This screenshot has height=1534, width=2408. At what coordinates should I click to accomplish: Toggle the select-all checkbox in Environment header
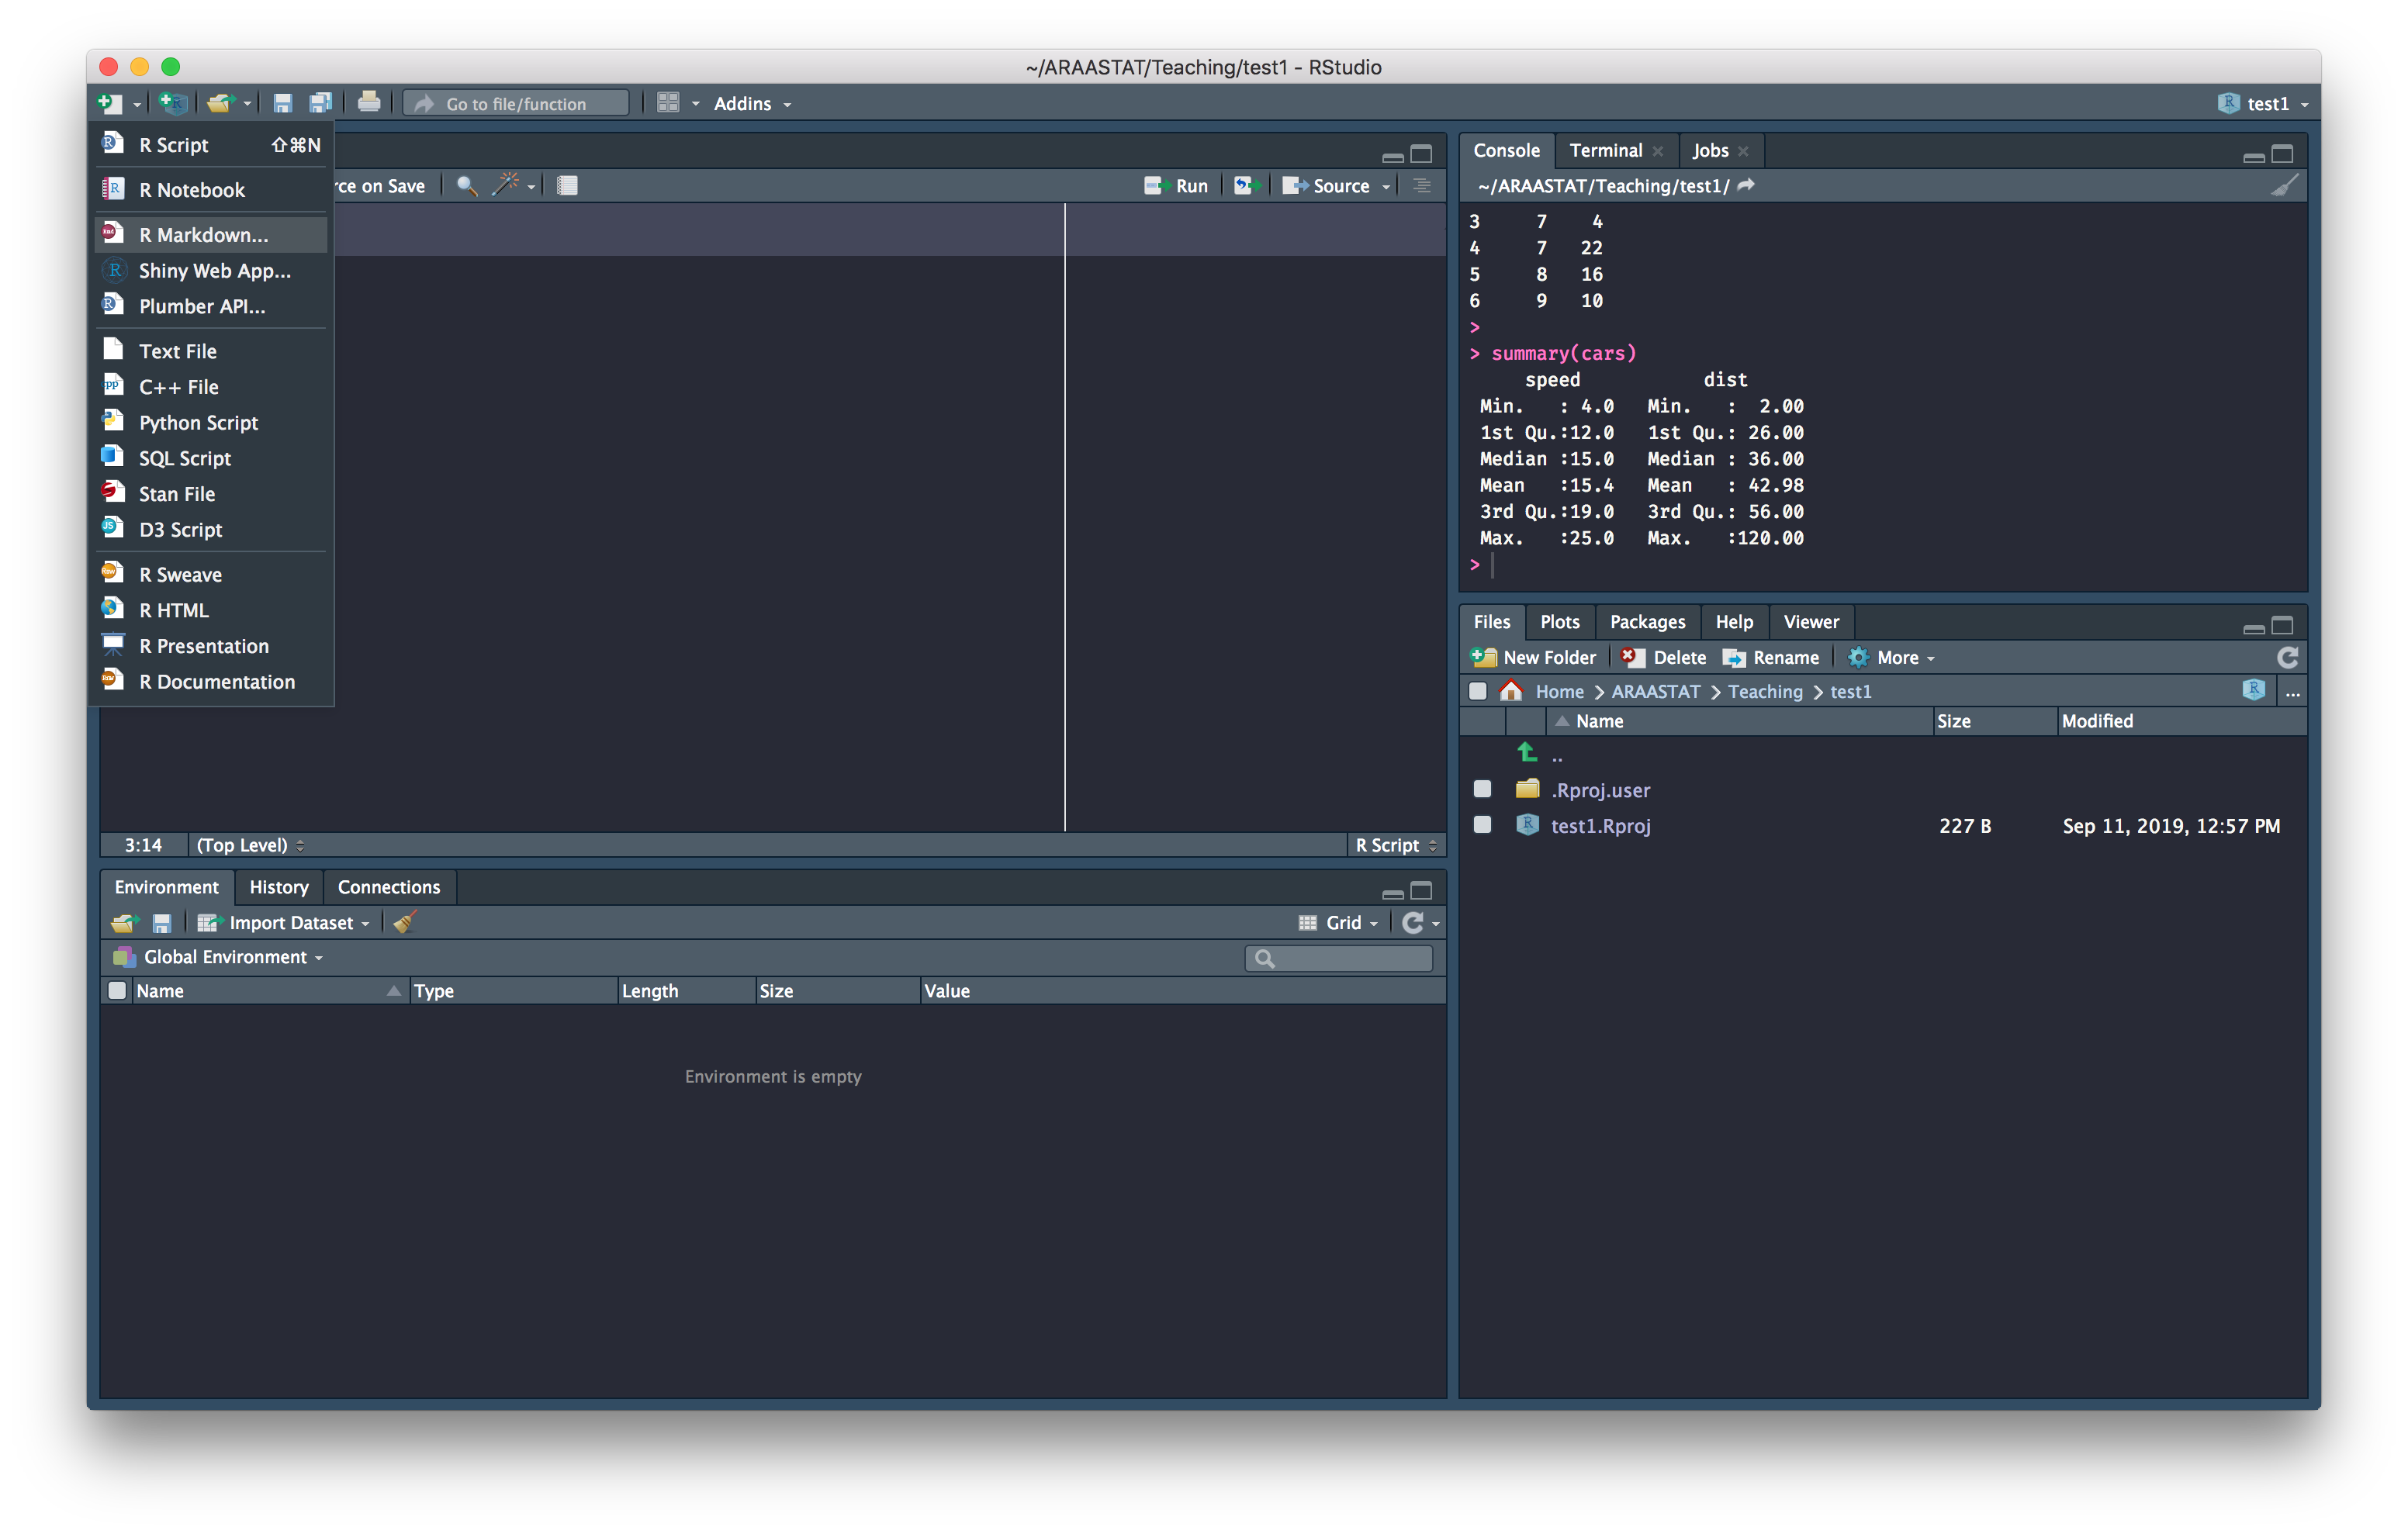pyautogui.click(x=117, y=990)
